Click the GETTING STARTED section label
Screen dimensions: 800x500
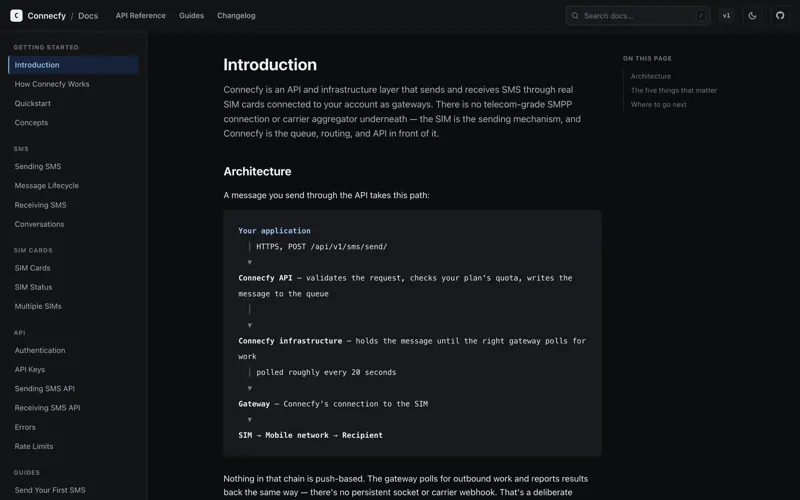[x=46, y=47]
